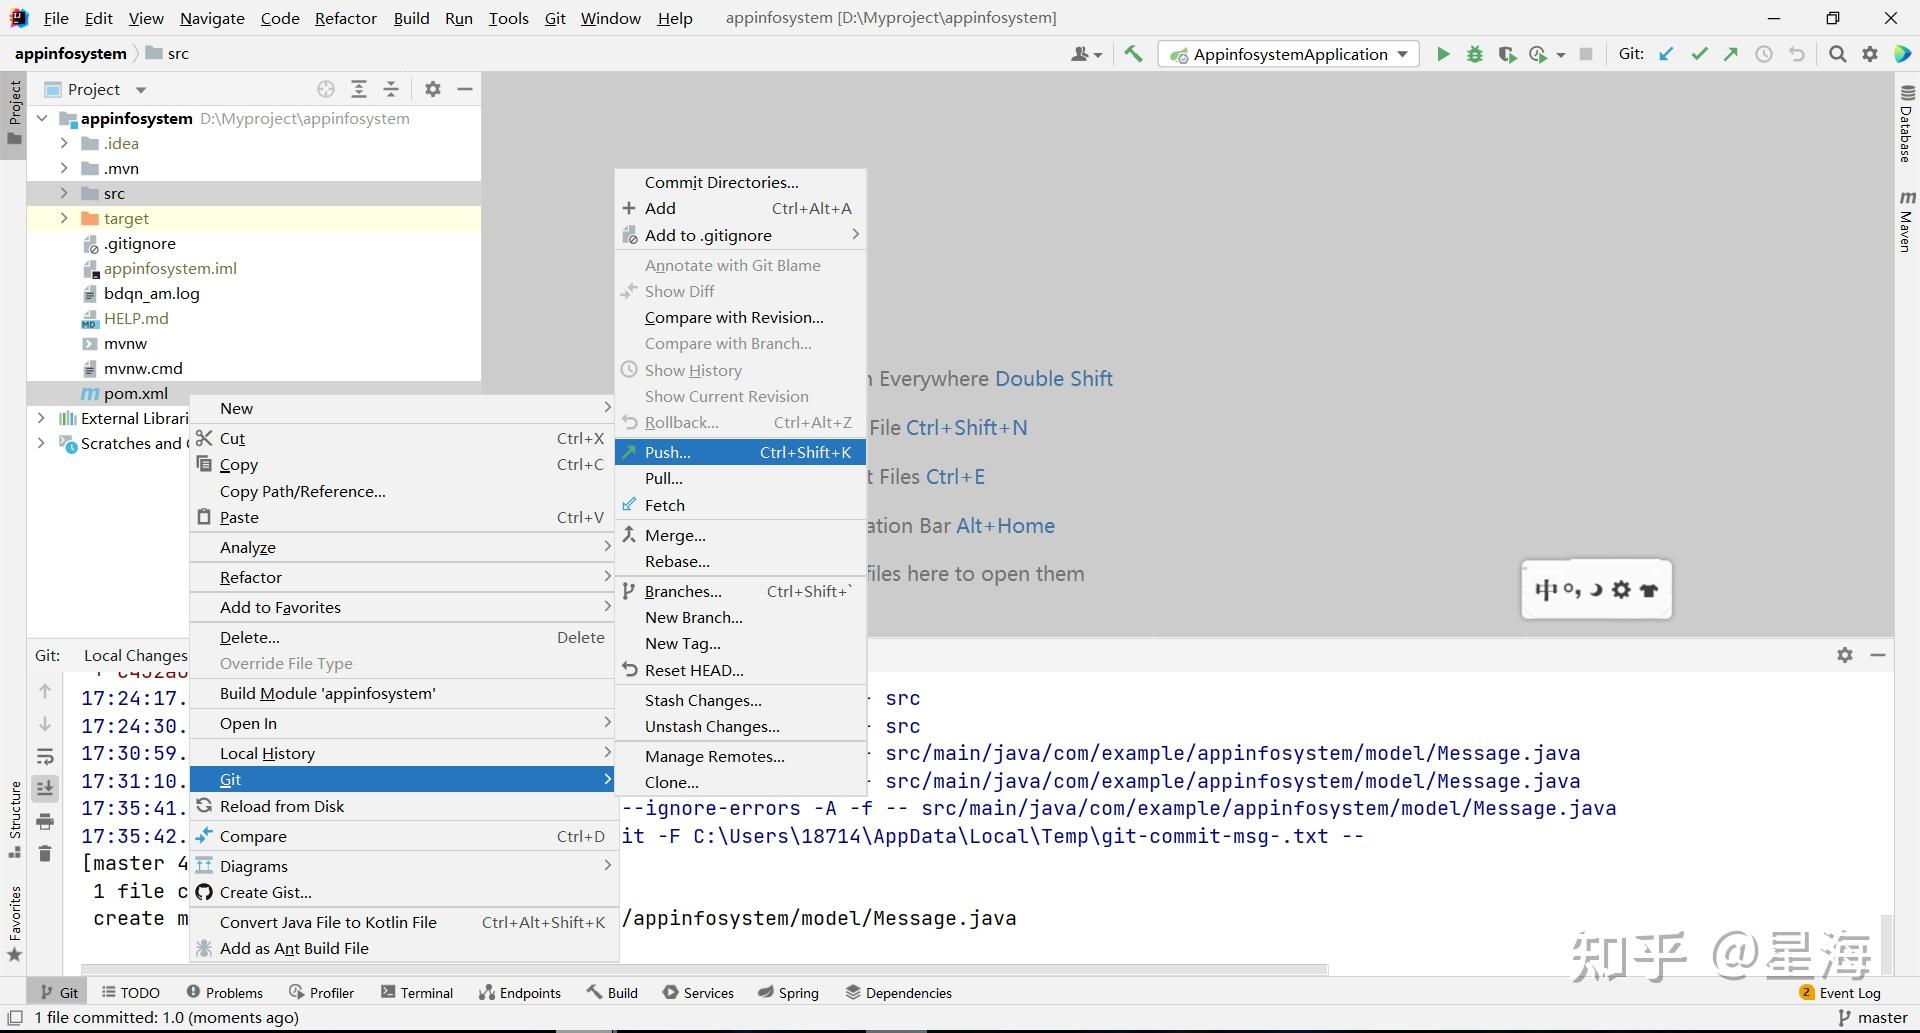Open the Database side panel
Viewport: 1920px width, 1033px height.
(1907, 124)
